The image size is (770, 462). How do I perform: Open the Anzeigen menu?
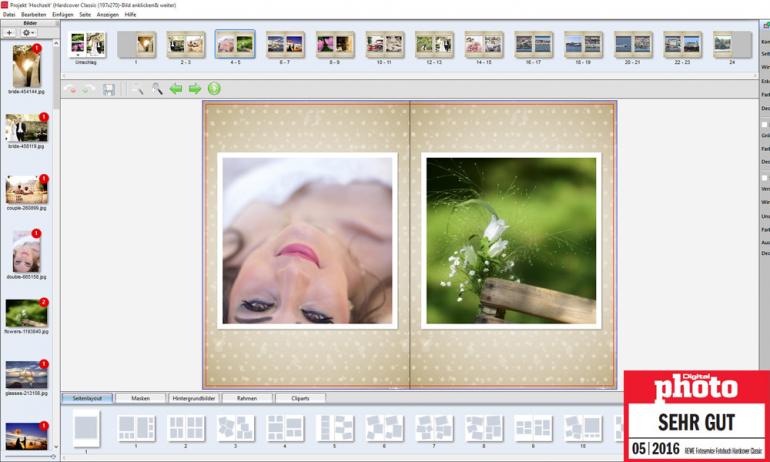pyautogui.click(x=108, y=15)
